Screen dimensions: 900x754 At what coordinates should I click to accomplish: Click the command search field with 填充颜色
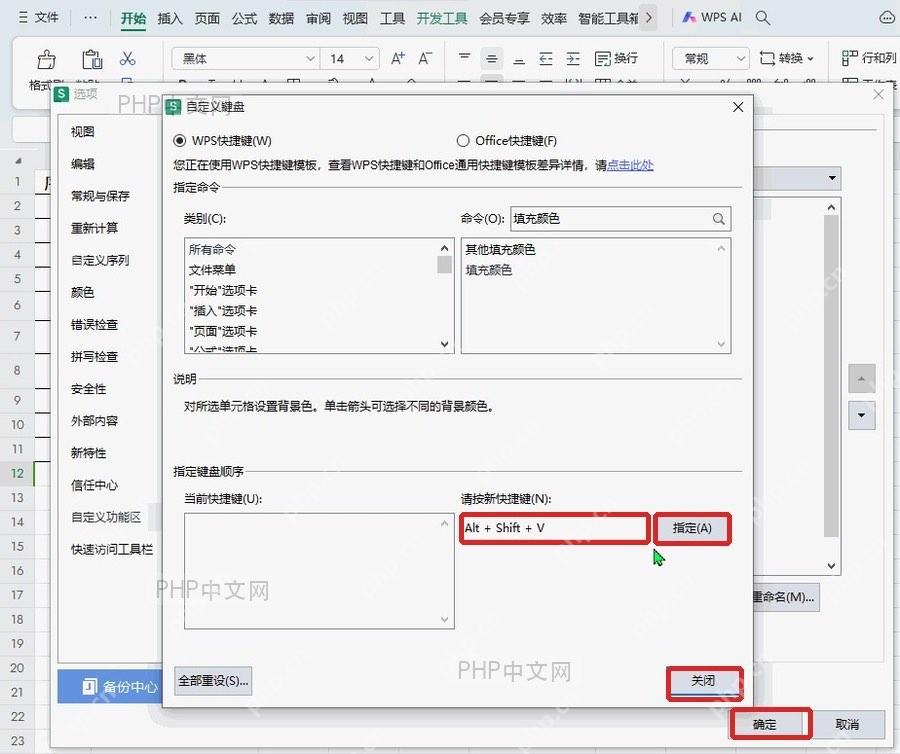tap(620, 219)
